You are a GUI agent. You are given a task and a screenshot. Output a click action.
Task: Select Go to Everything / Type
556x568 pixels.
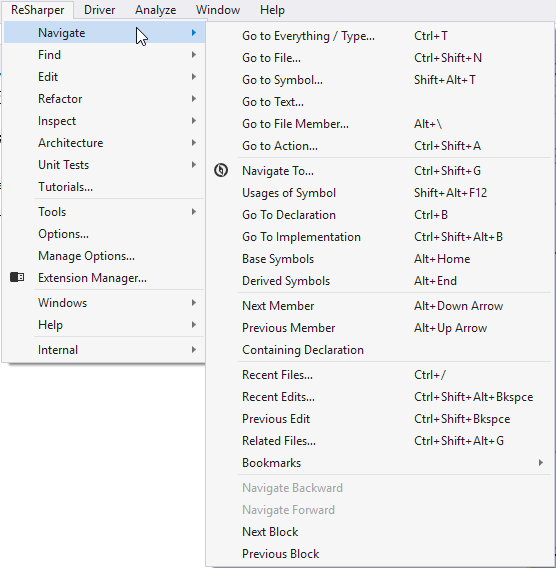click(380, 36)
